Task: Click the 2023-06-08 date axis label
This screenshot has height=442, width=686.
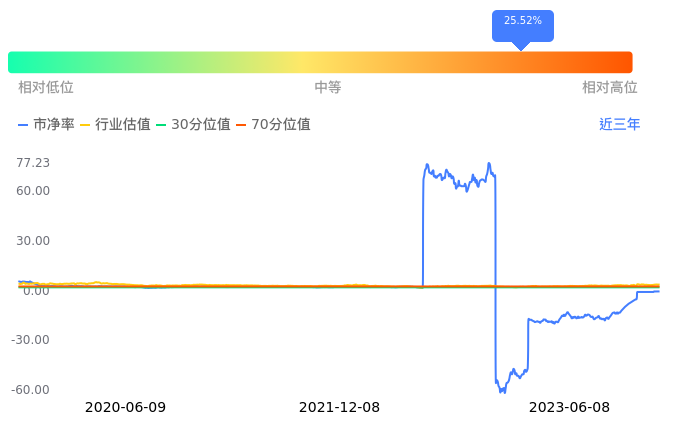Action: coord(569,408)
